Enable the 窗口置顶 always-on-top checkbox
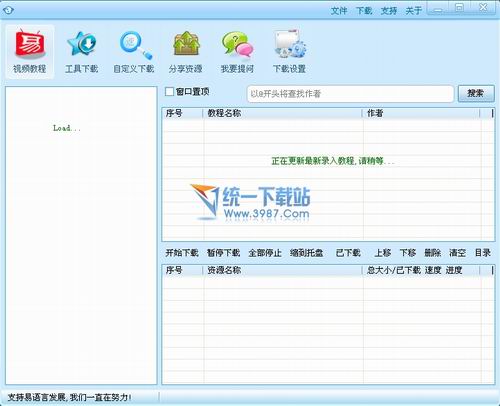500x406 pixels. [x=169, y=92]
